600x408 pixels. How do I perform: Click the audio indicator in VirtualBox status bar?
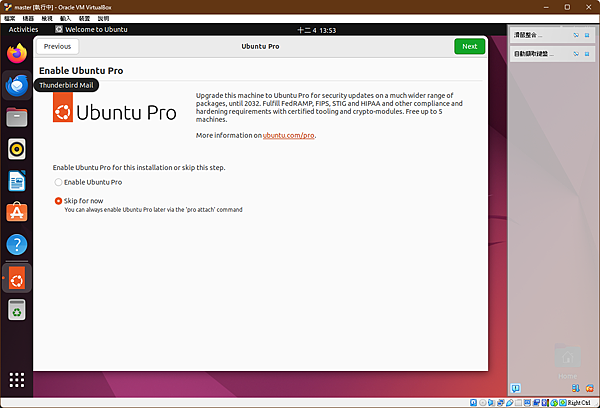point(491,403)
